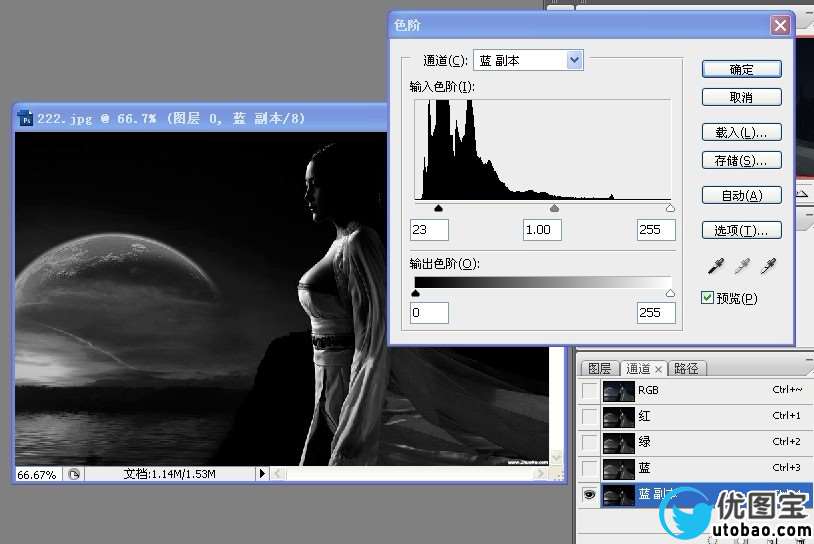Show the 蓝 channel visibility
The width and height of the screenshot is (814, 544).
pyautogui.click(x=589, y=468)
